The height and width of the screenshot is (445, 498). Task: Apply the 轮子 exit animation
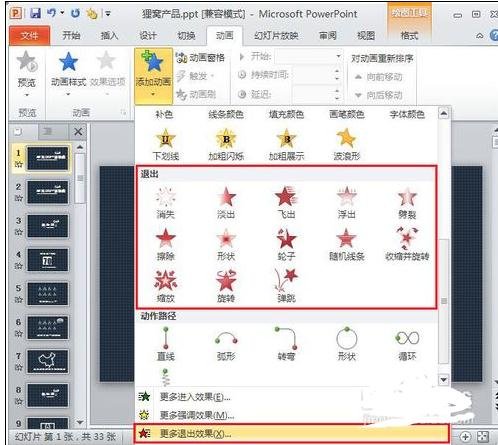286,244
